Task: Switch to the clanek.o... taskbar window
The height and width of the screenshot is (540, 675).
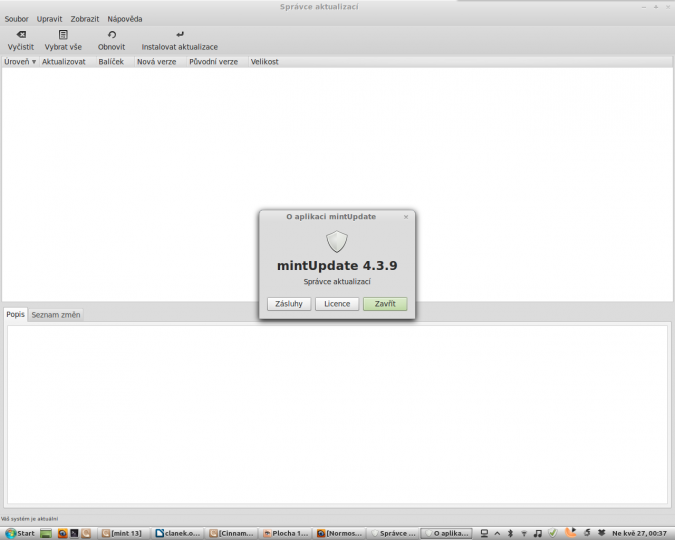Action: 178,534
